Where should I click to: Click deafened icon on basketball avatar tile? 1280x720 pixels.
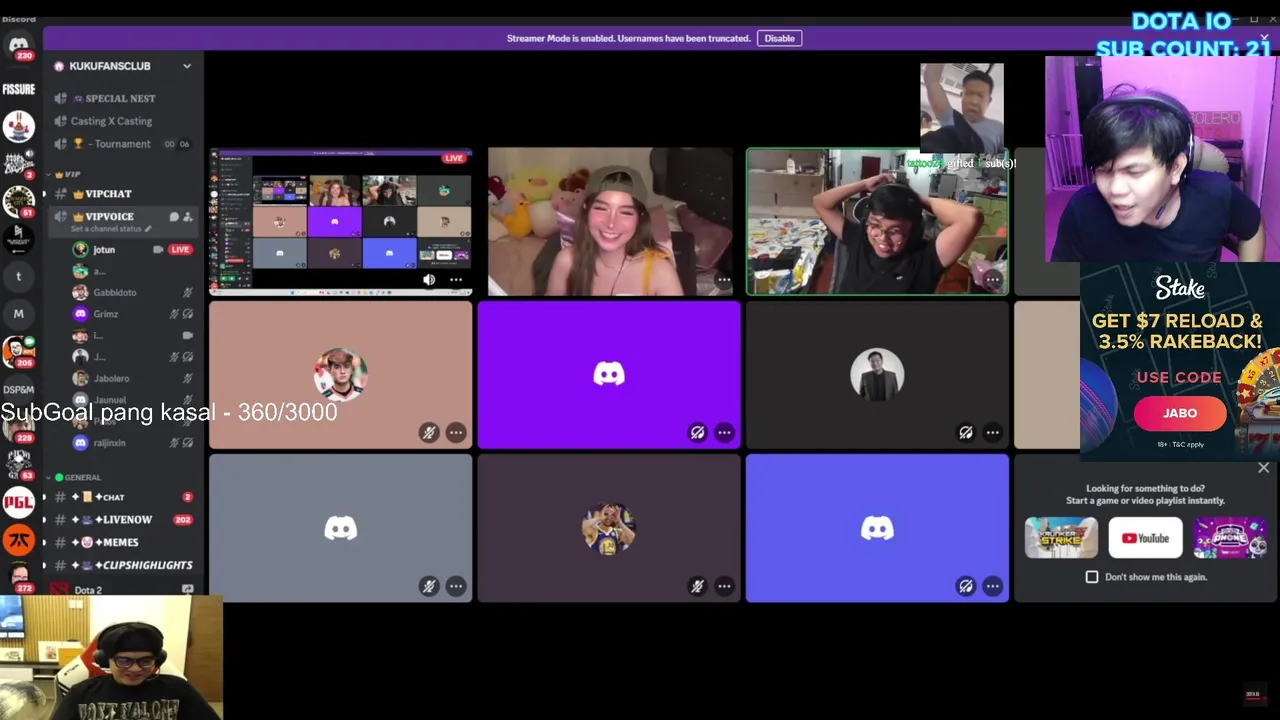[x=697, y=586]
